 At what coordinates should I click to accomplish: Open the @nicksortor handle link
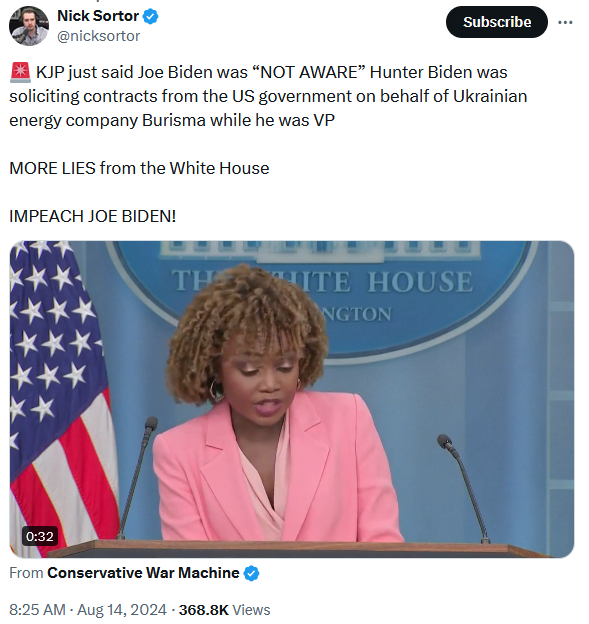[98, 36]
